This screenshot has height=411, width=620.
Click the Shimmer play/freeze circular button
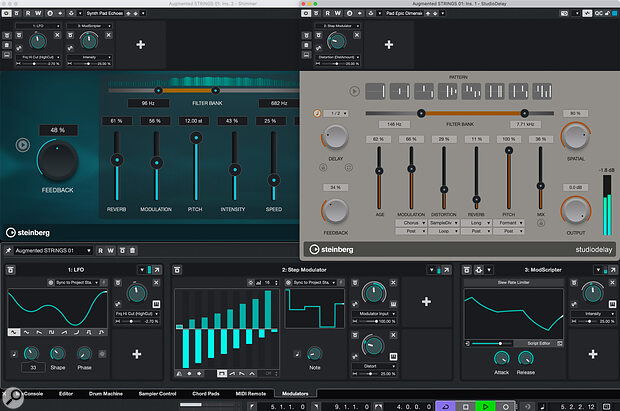[x=23, y=145]
